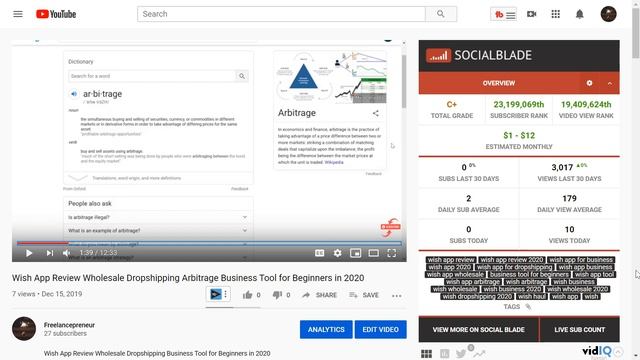Open the YouTube apps grid

556,14
